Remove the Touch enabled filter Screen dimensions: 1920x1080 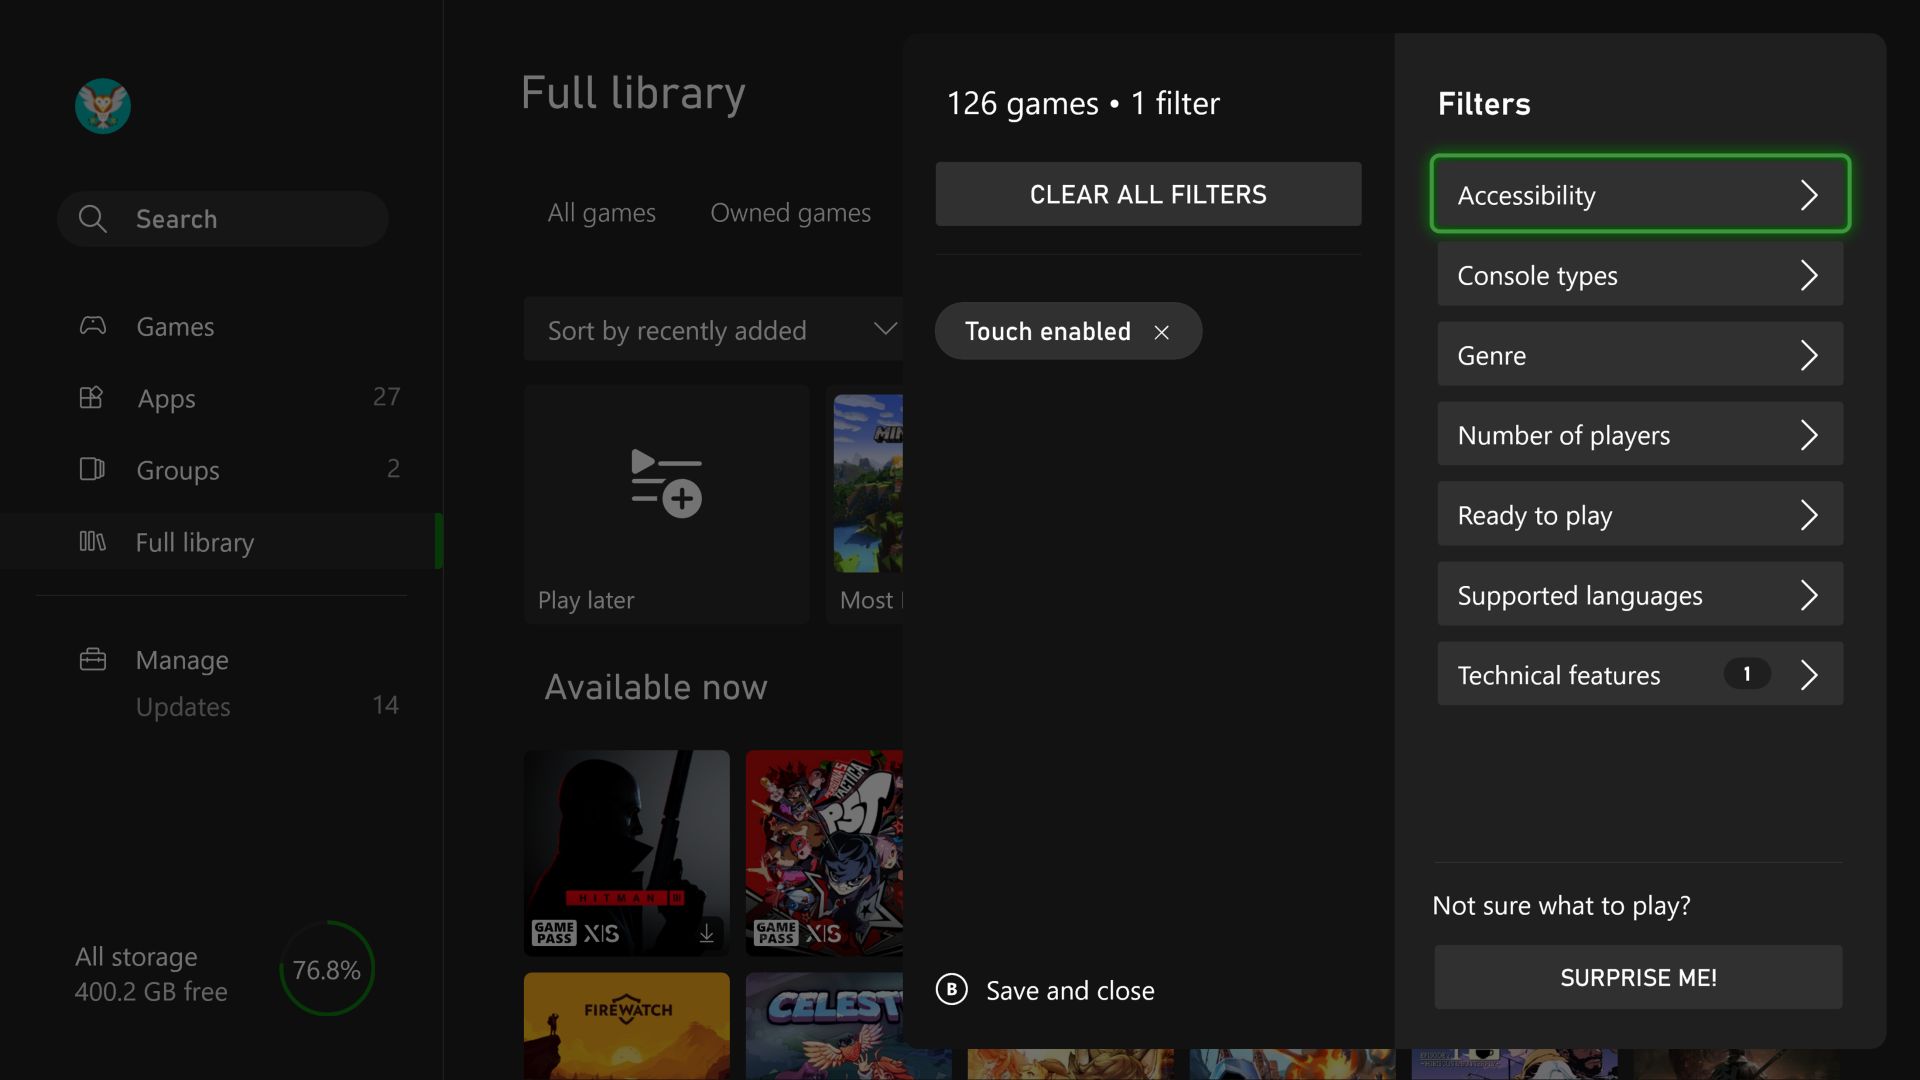tap(1162, 331)
